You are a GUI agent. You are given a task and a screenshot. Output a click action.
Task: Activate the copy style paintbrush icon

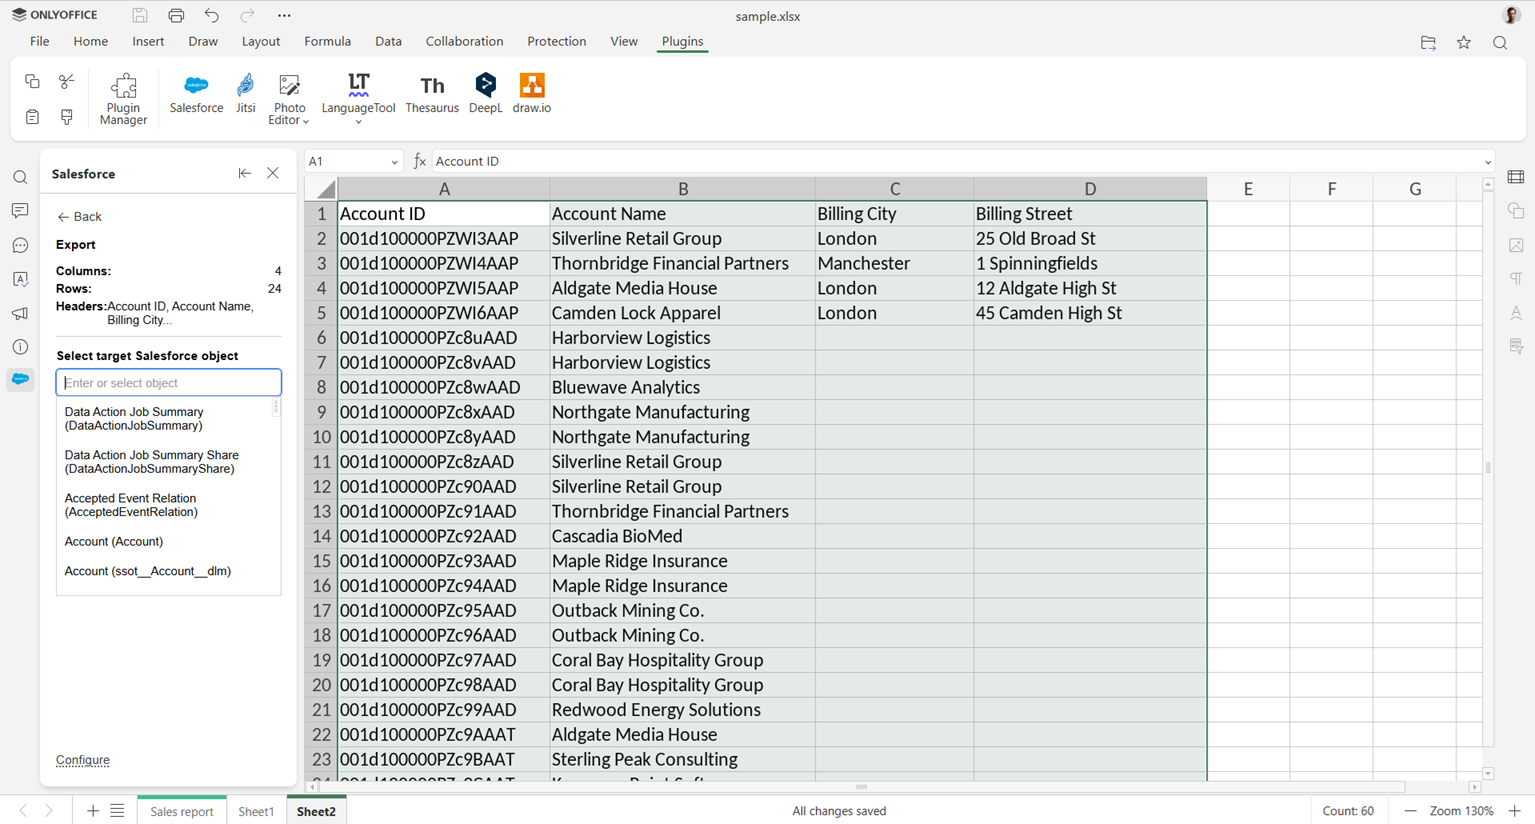[x=67, y=117]
